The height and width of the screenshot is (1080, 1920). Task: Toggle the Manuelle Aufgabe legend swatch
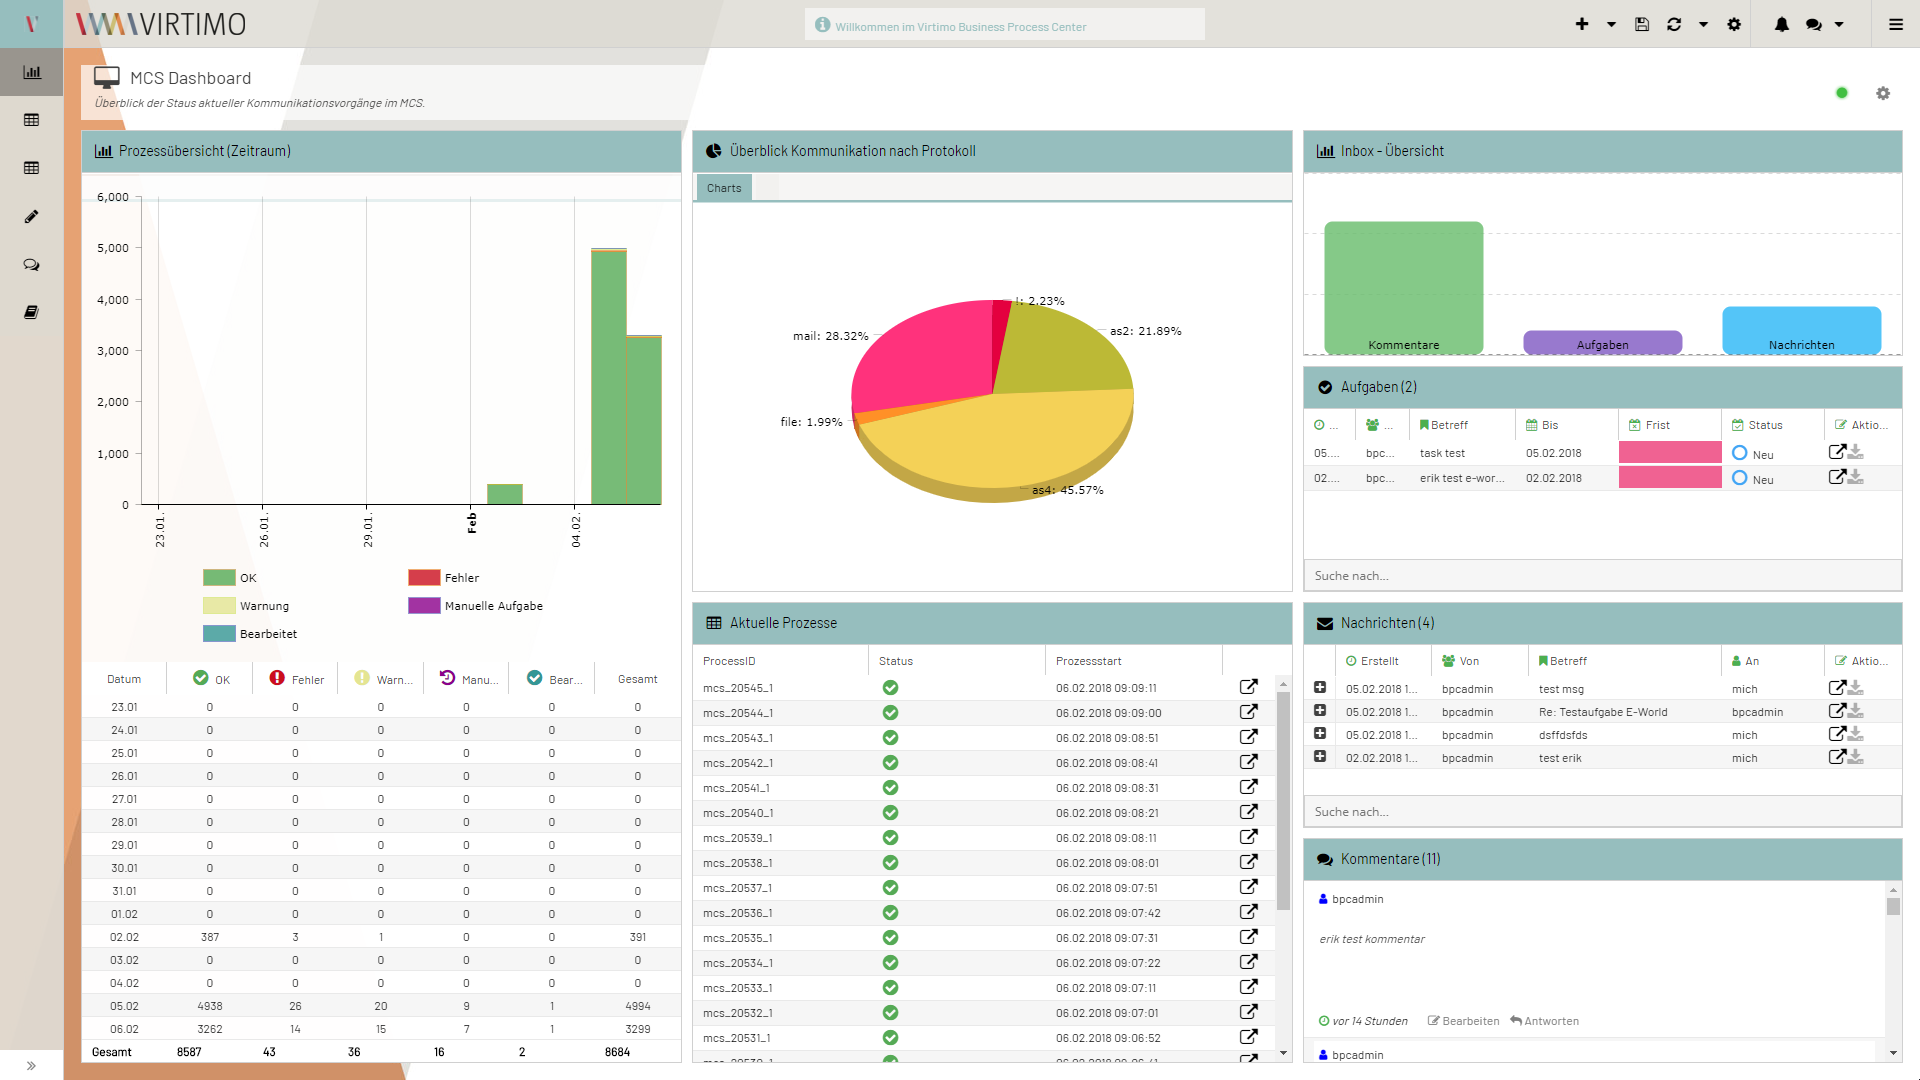pyautogui.click(x=424, y=606)
